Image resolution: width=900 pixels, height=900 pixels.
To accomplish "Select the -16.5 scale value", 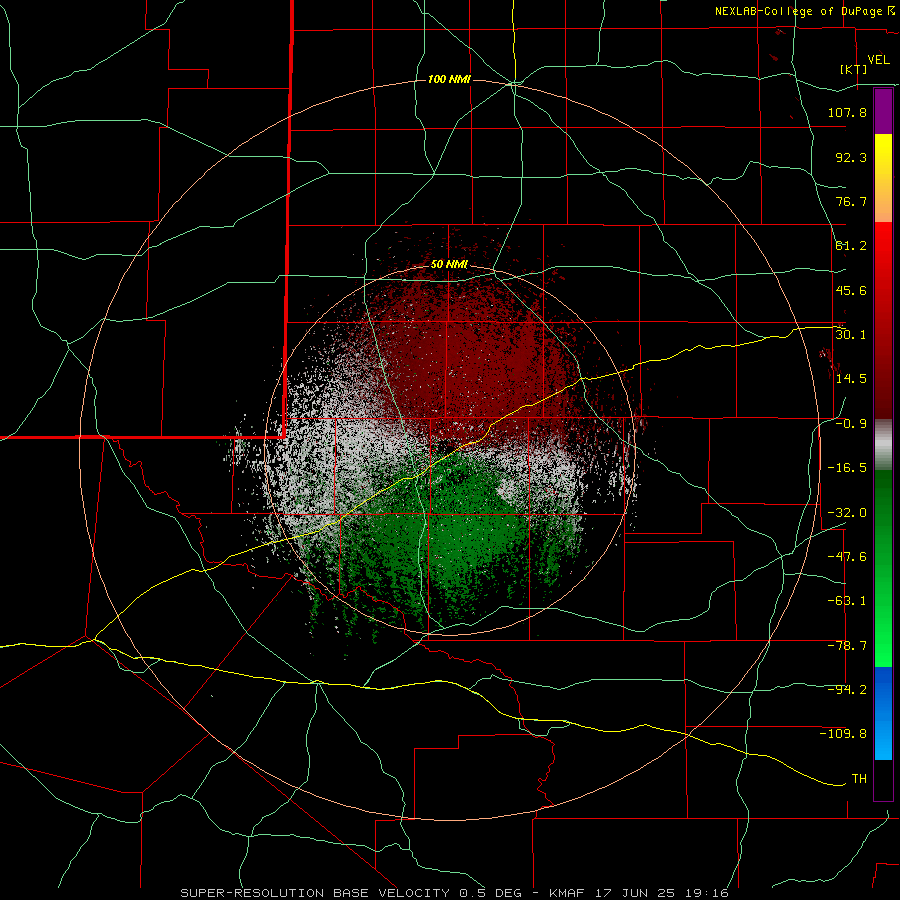I will click(x=847, y=468).
